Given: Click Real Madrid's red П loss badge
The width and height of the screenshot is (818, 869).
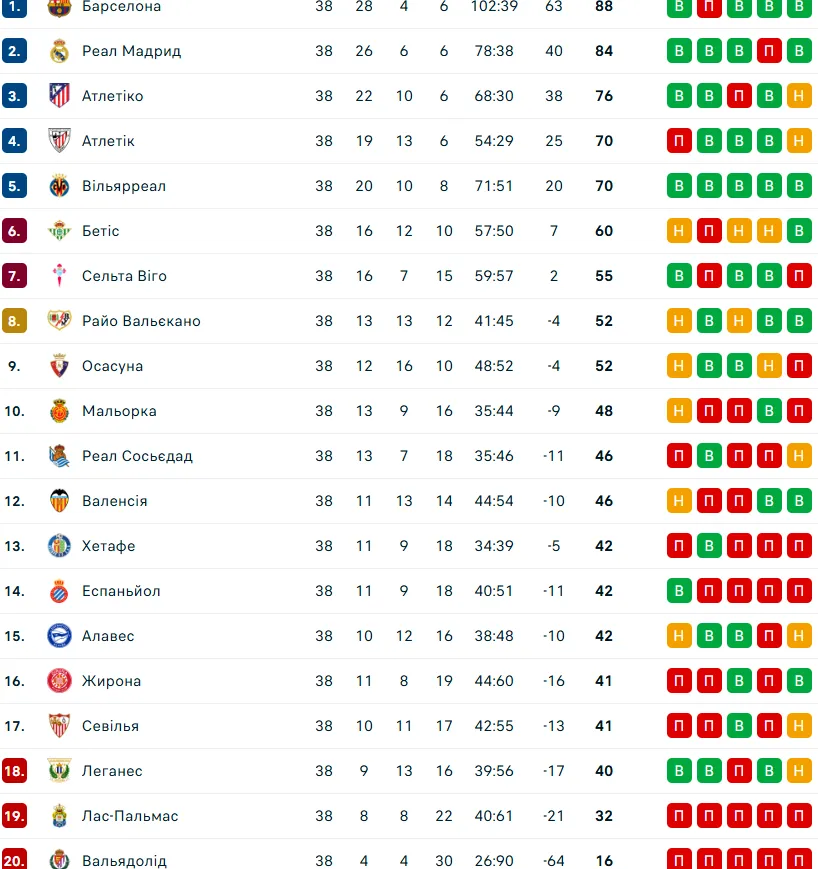Looking at the screenshot, I should point(769,51).
